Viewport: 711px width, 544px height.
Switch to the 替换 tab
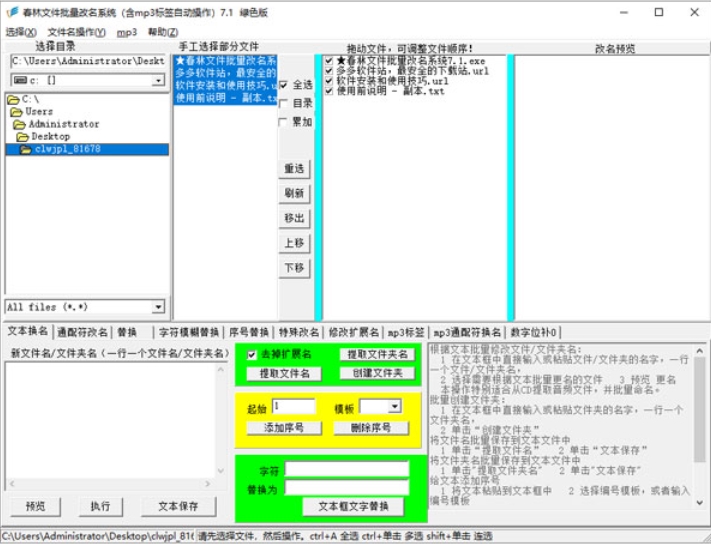pyautogui.click(x=131, y=332)
